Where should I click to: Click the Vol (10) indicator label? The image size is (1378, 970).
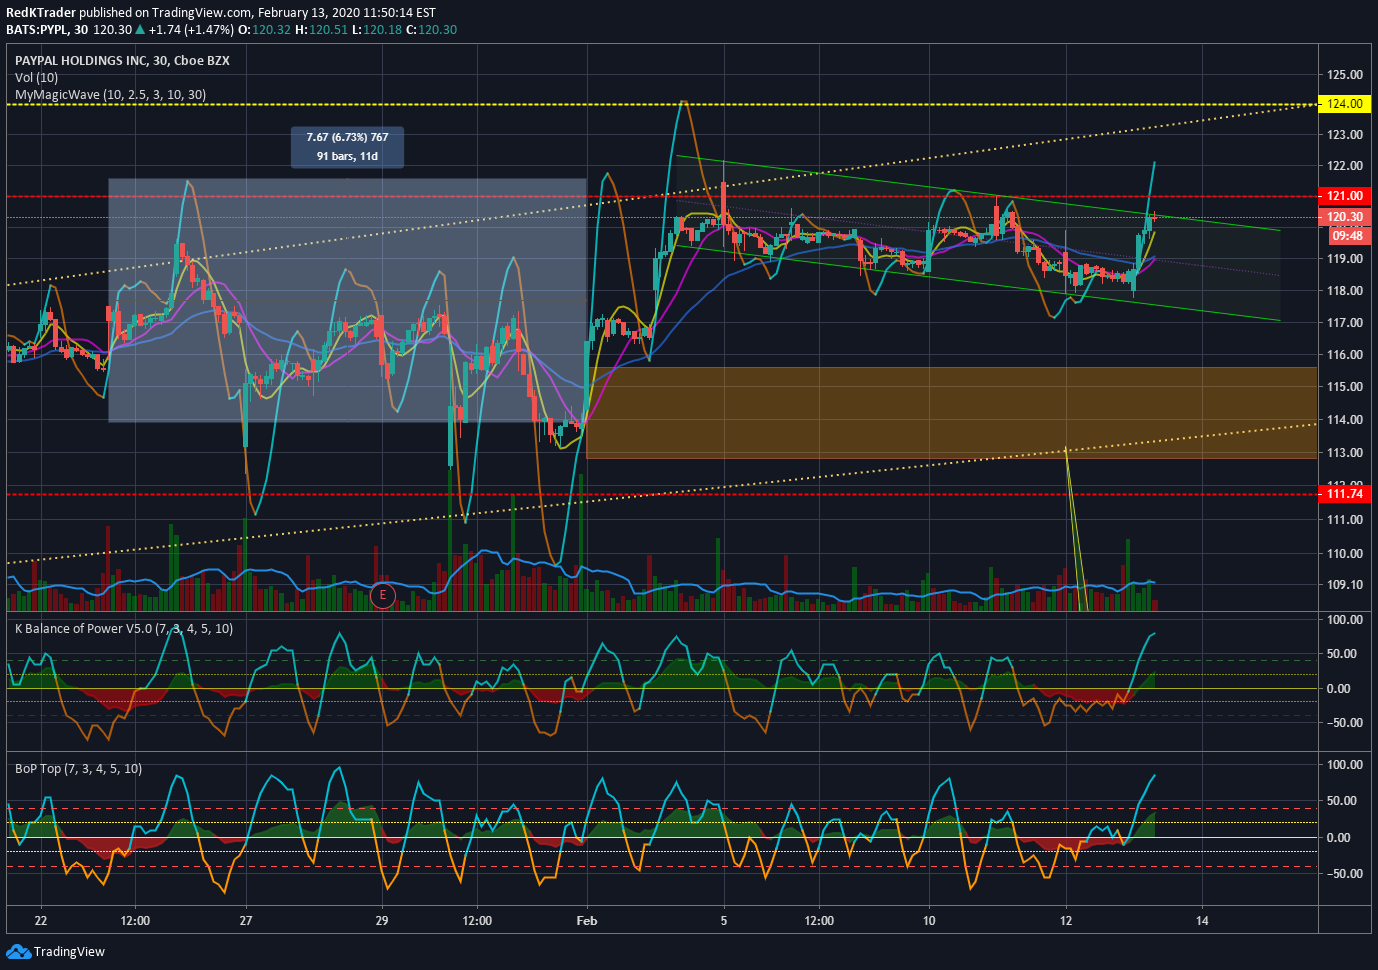click(x=36, y=78)
